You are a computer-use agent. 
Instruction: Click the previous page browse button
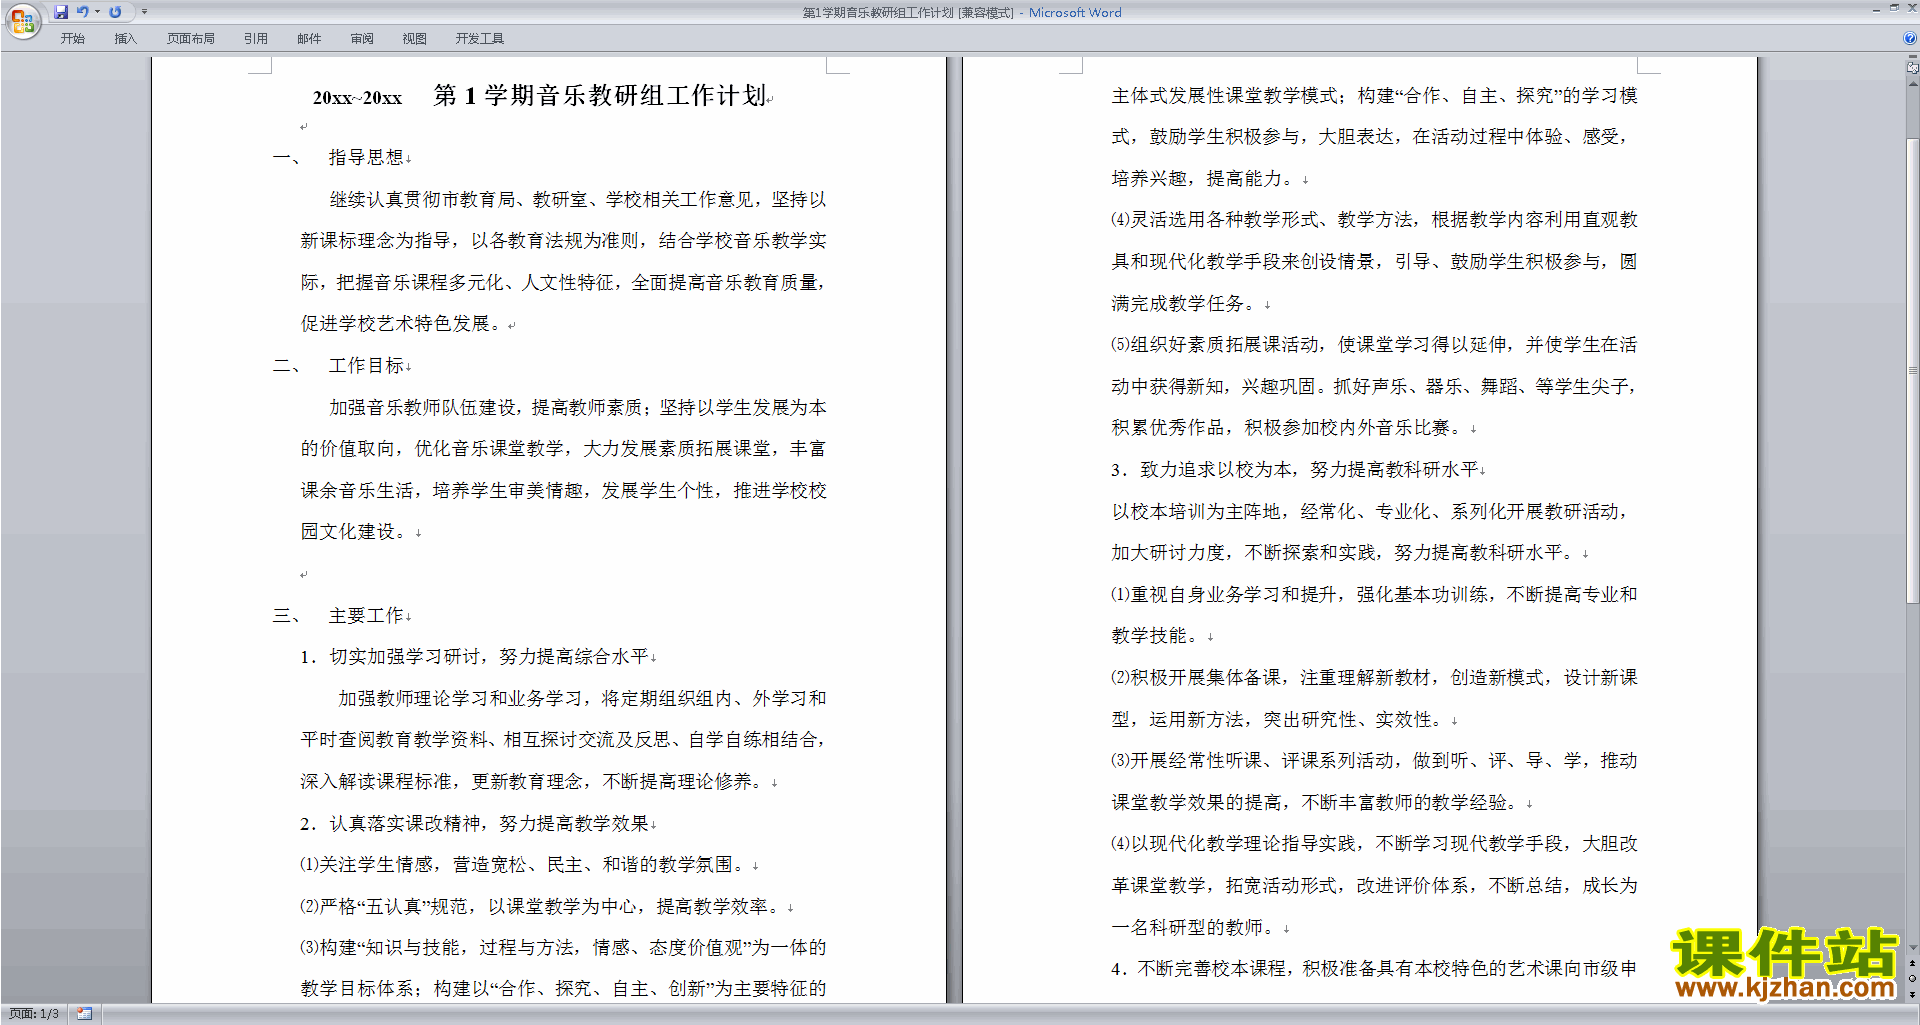coord(1912,963)
